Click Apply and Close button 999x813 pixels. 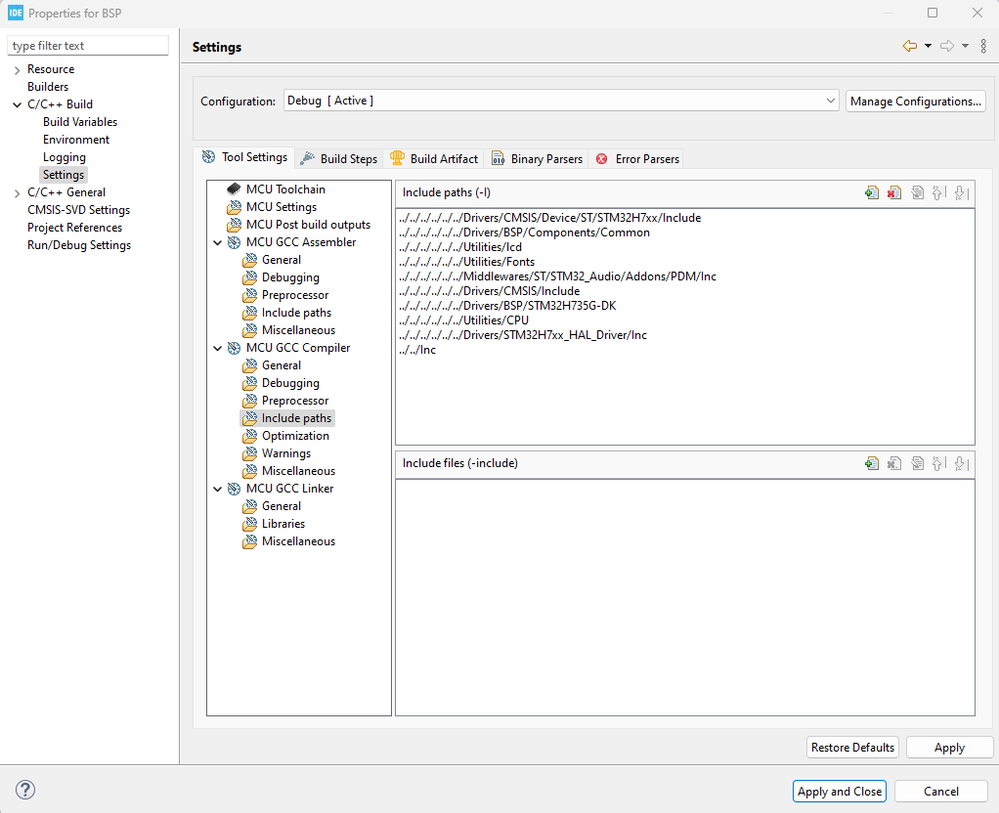click(840, 791)
